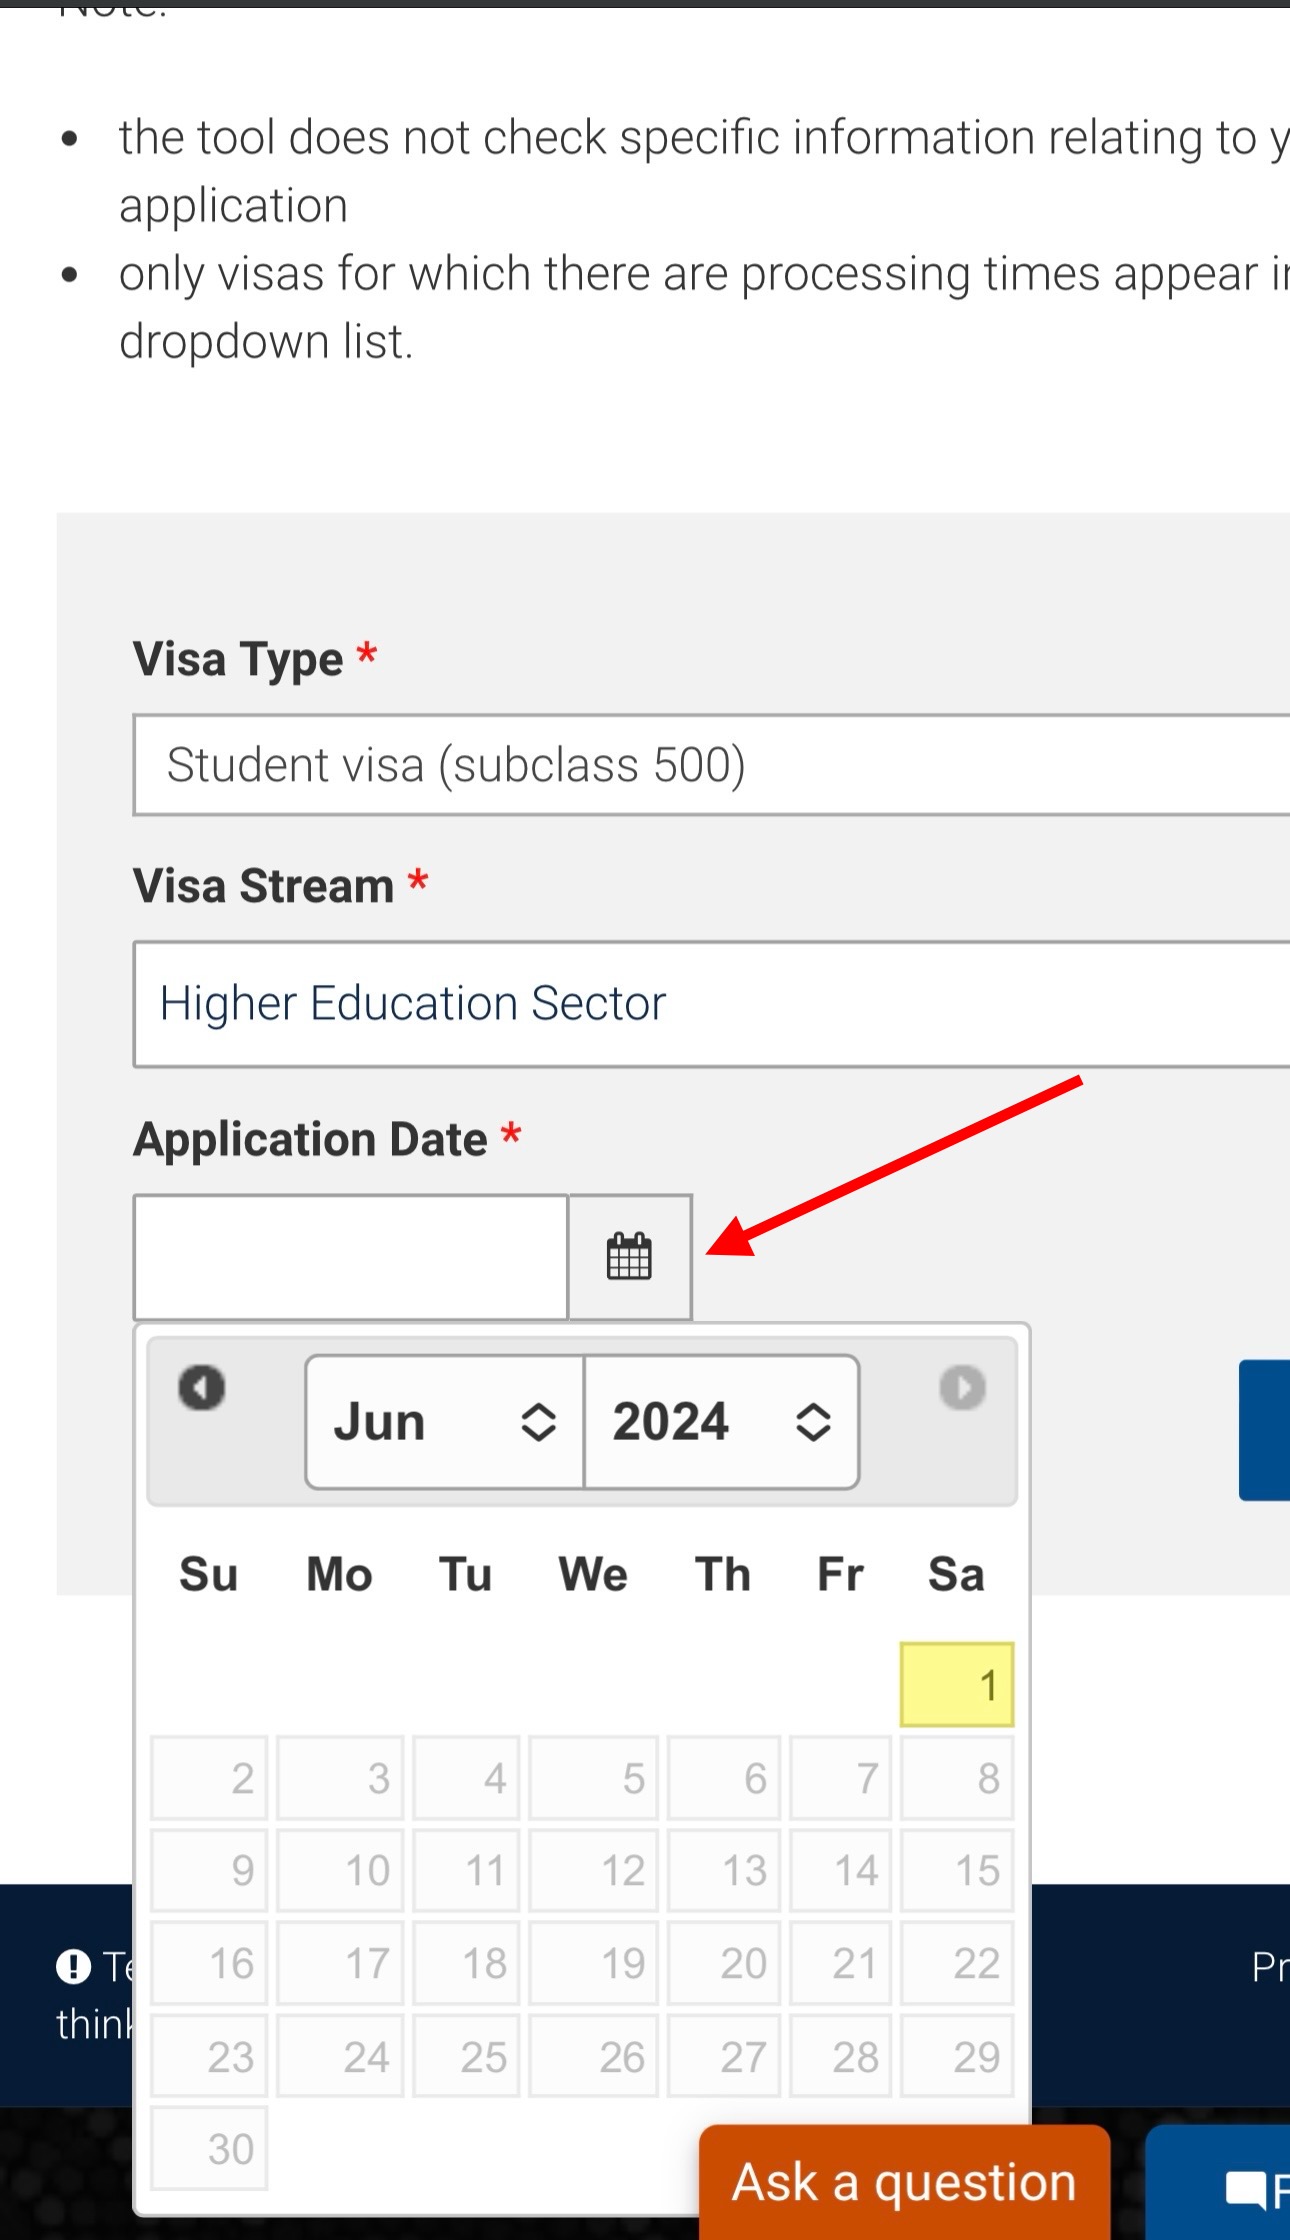Screen dimensions: 1290x2240
Task: Select date 29 in the calendar
Action: [x=957, y=2057]
